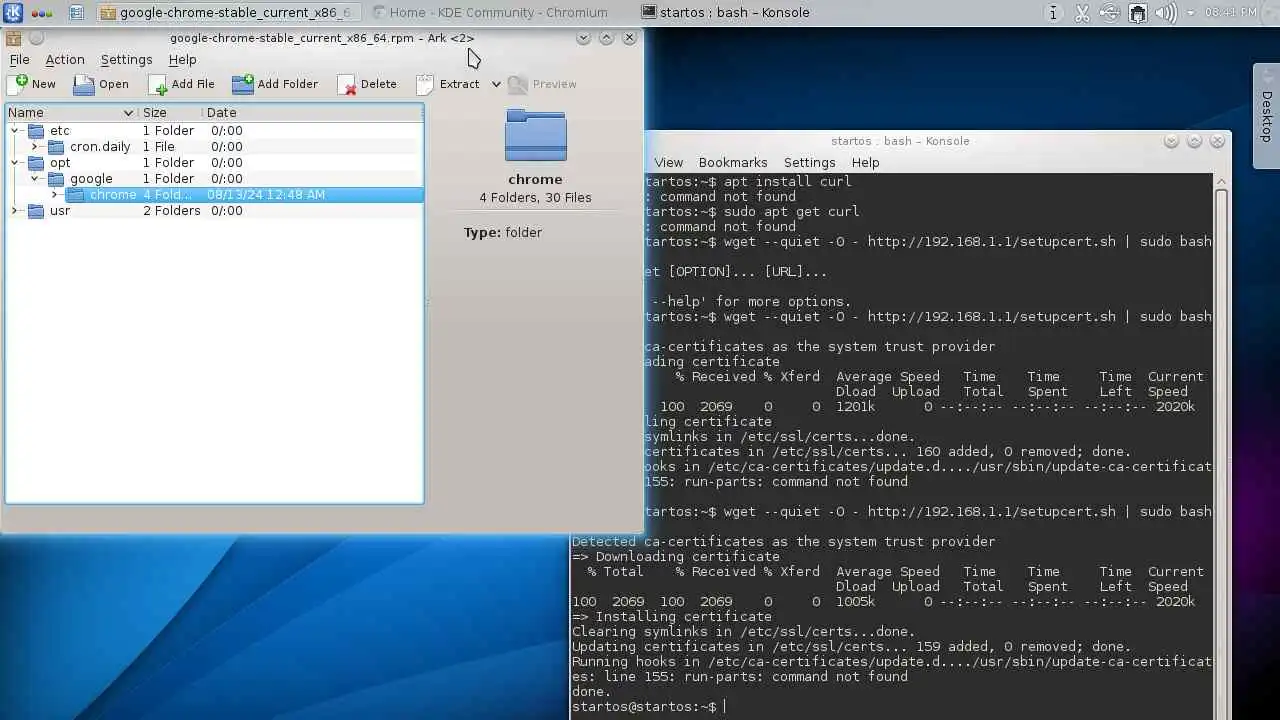Image resolution: width=1280 pixels, height=720 pixels.
Task: Sort by the Size column header
Action: (x=169, y=113)
